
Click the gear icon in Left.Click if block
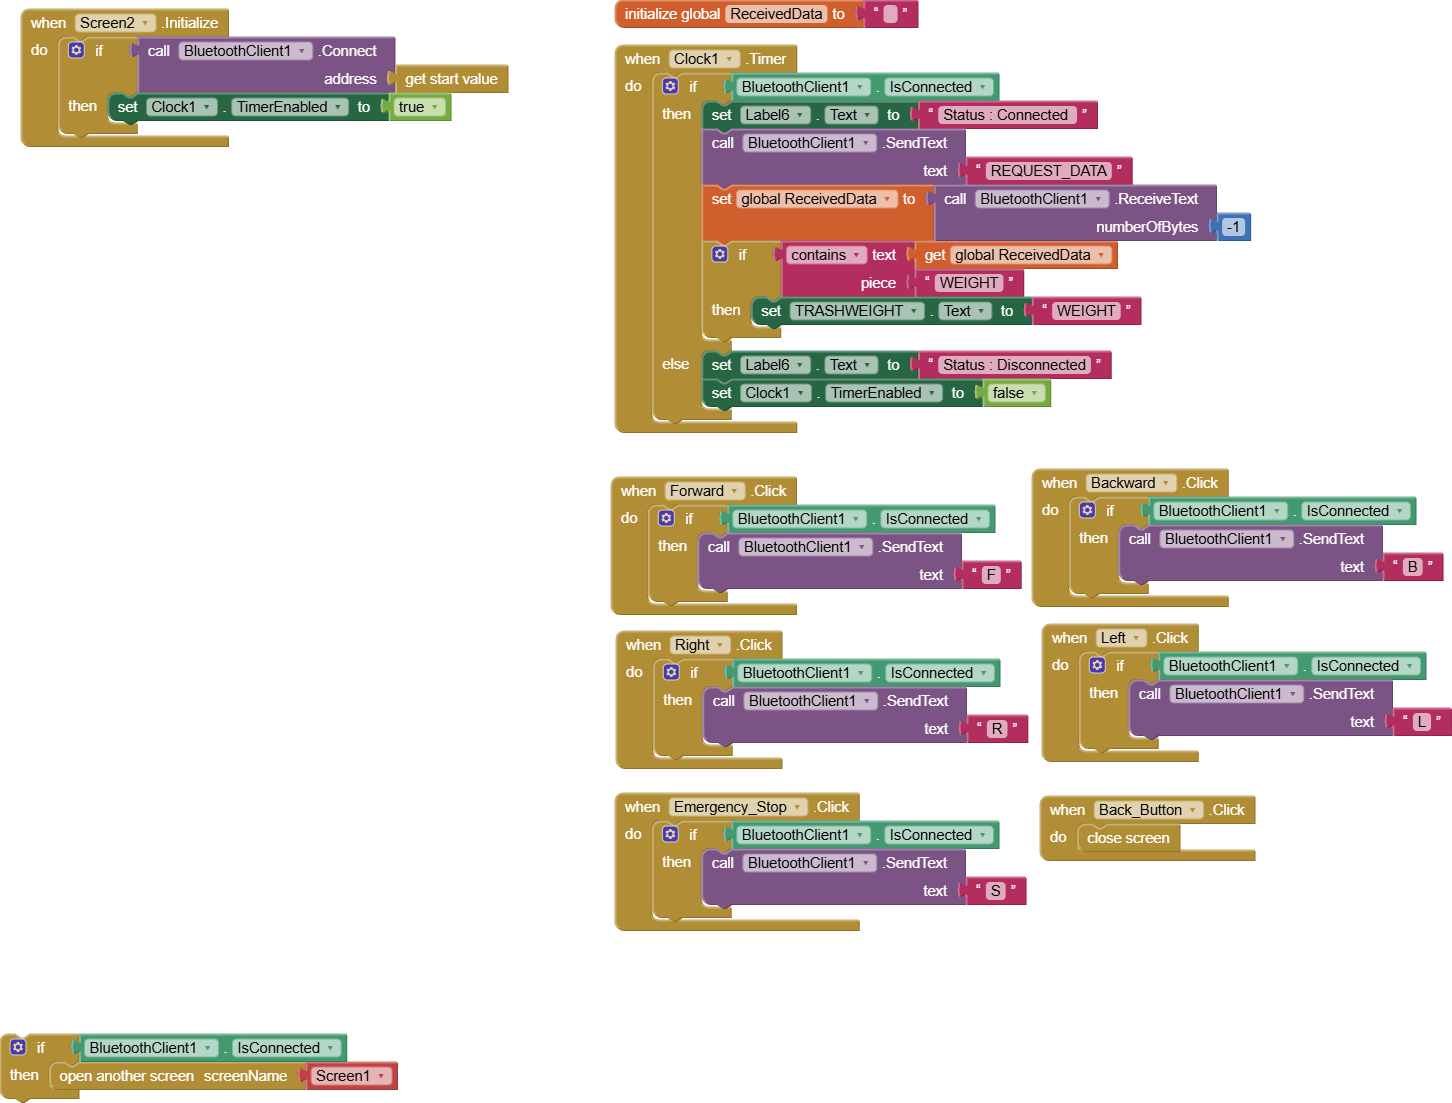coord(1098,665)
